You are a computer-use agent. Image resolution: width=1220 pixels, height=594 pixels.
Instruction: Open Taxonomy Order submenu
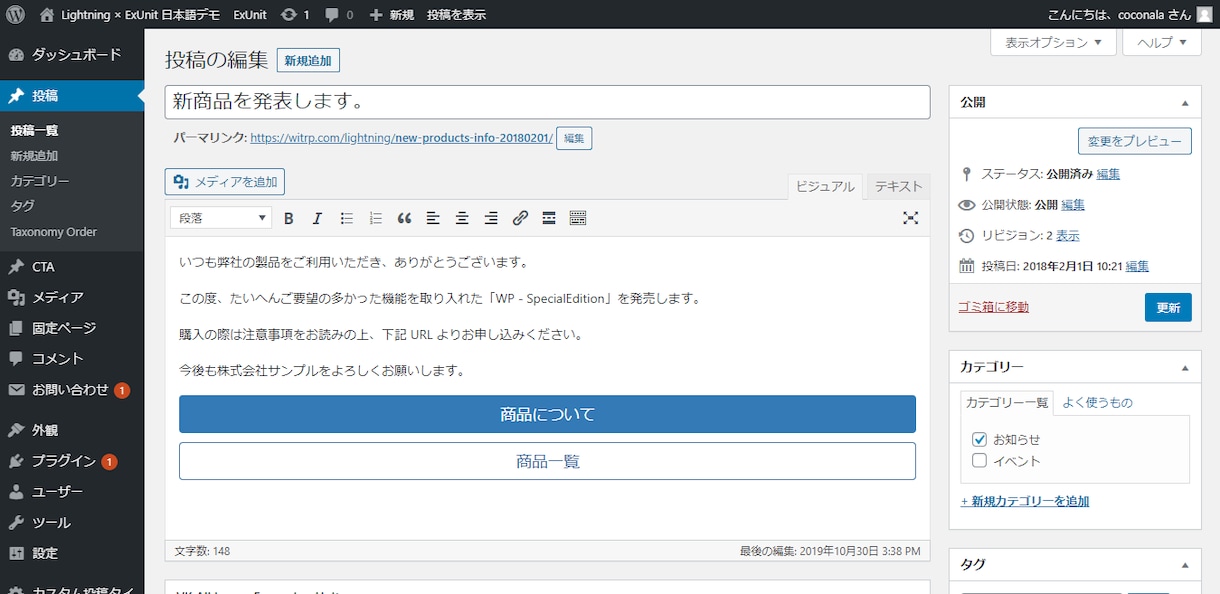click(x=54, y=232)
